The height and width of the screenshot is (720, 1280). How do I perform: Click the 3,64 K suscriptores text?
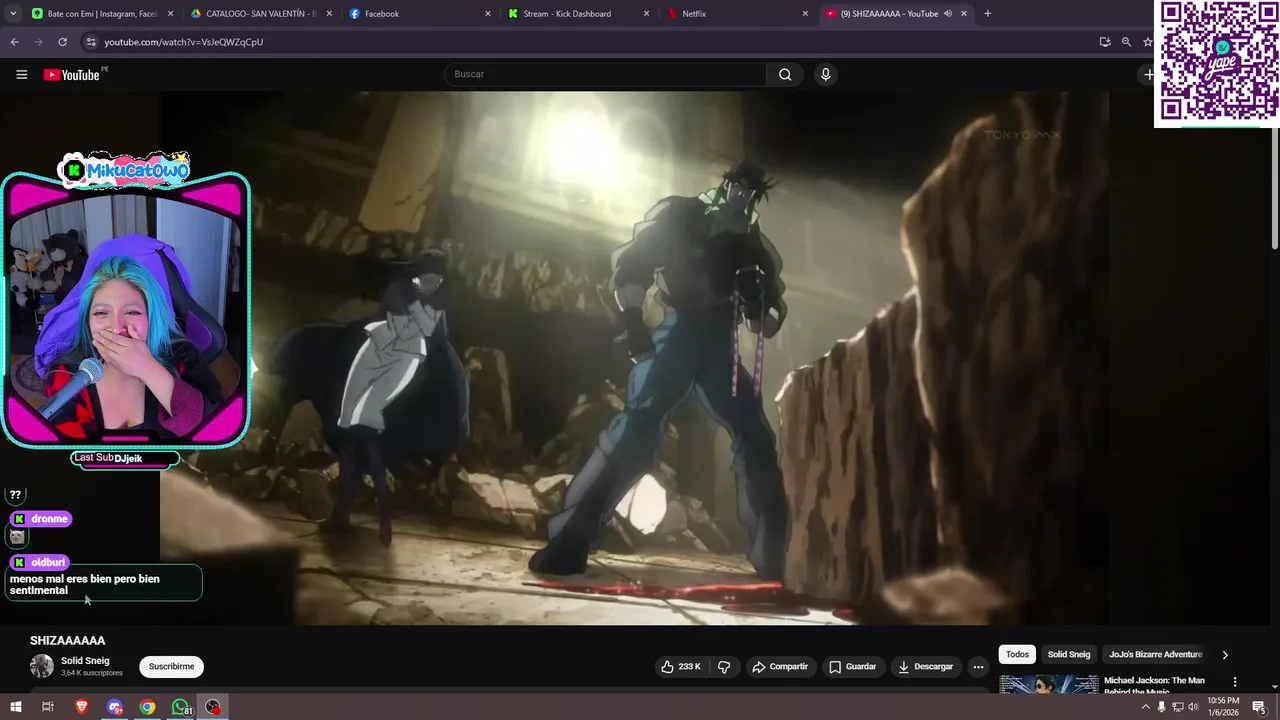coord(92,673)
